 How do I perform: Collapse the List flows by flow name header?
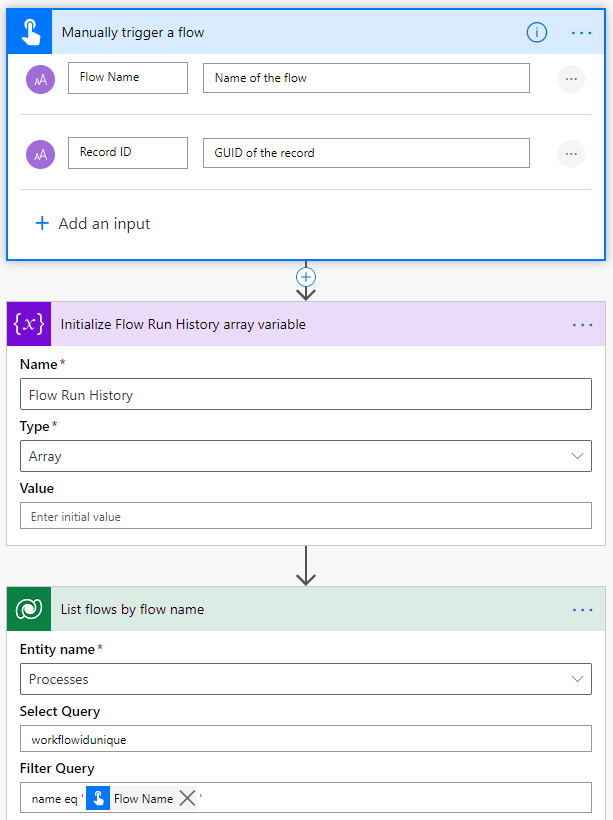pos(300,609)
